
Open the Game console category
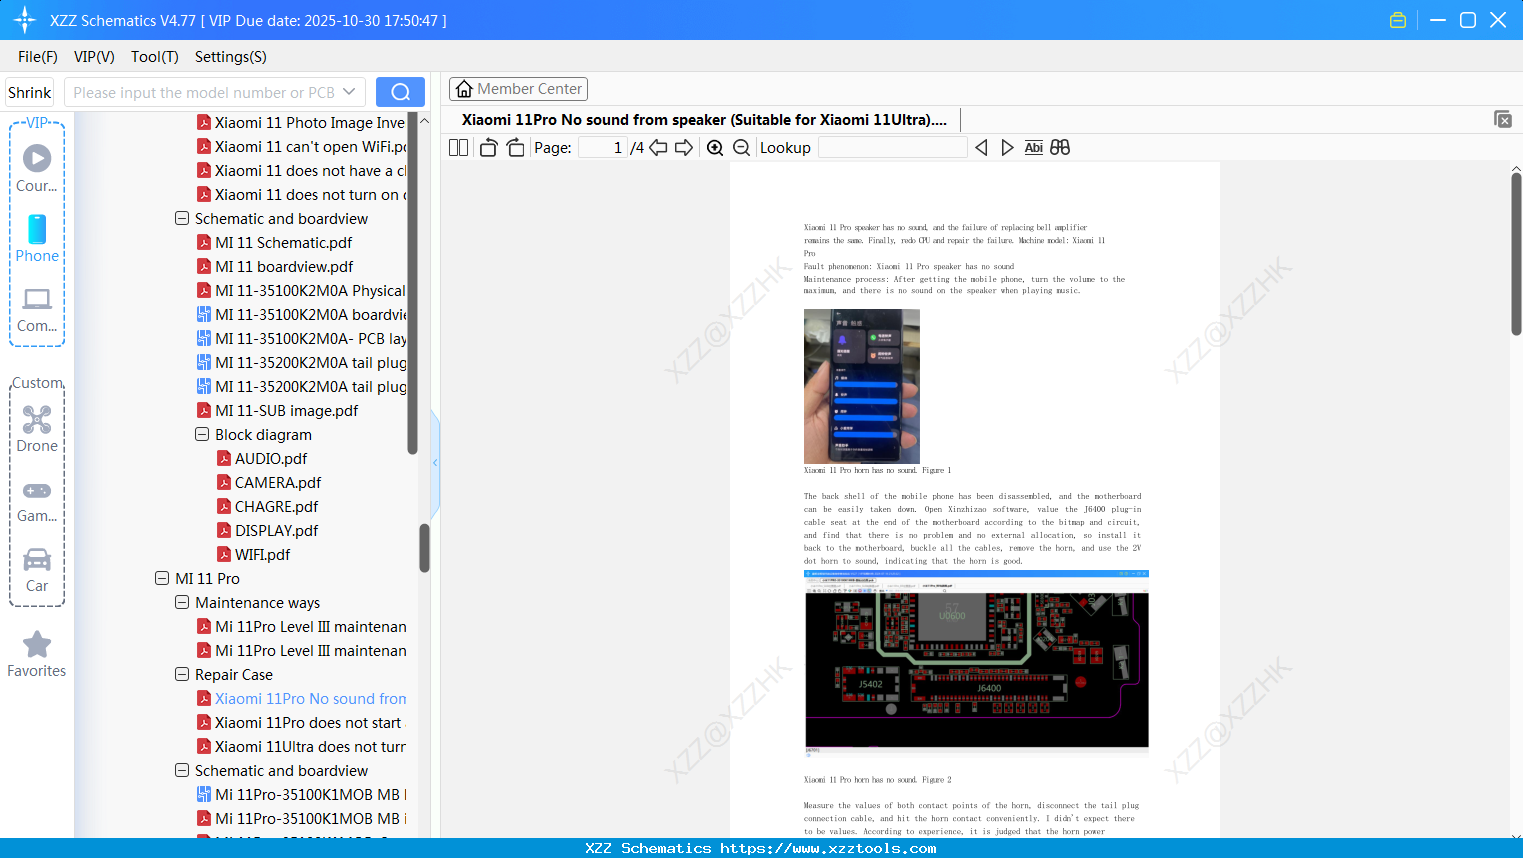37,500
